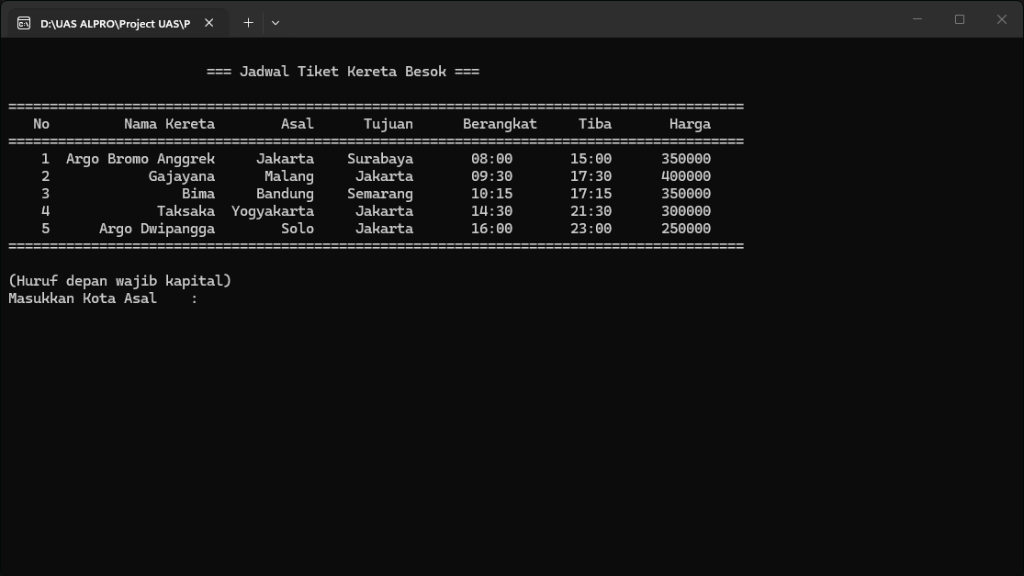Click origin city 'Solo'

coord(297,229)
